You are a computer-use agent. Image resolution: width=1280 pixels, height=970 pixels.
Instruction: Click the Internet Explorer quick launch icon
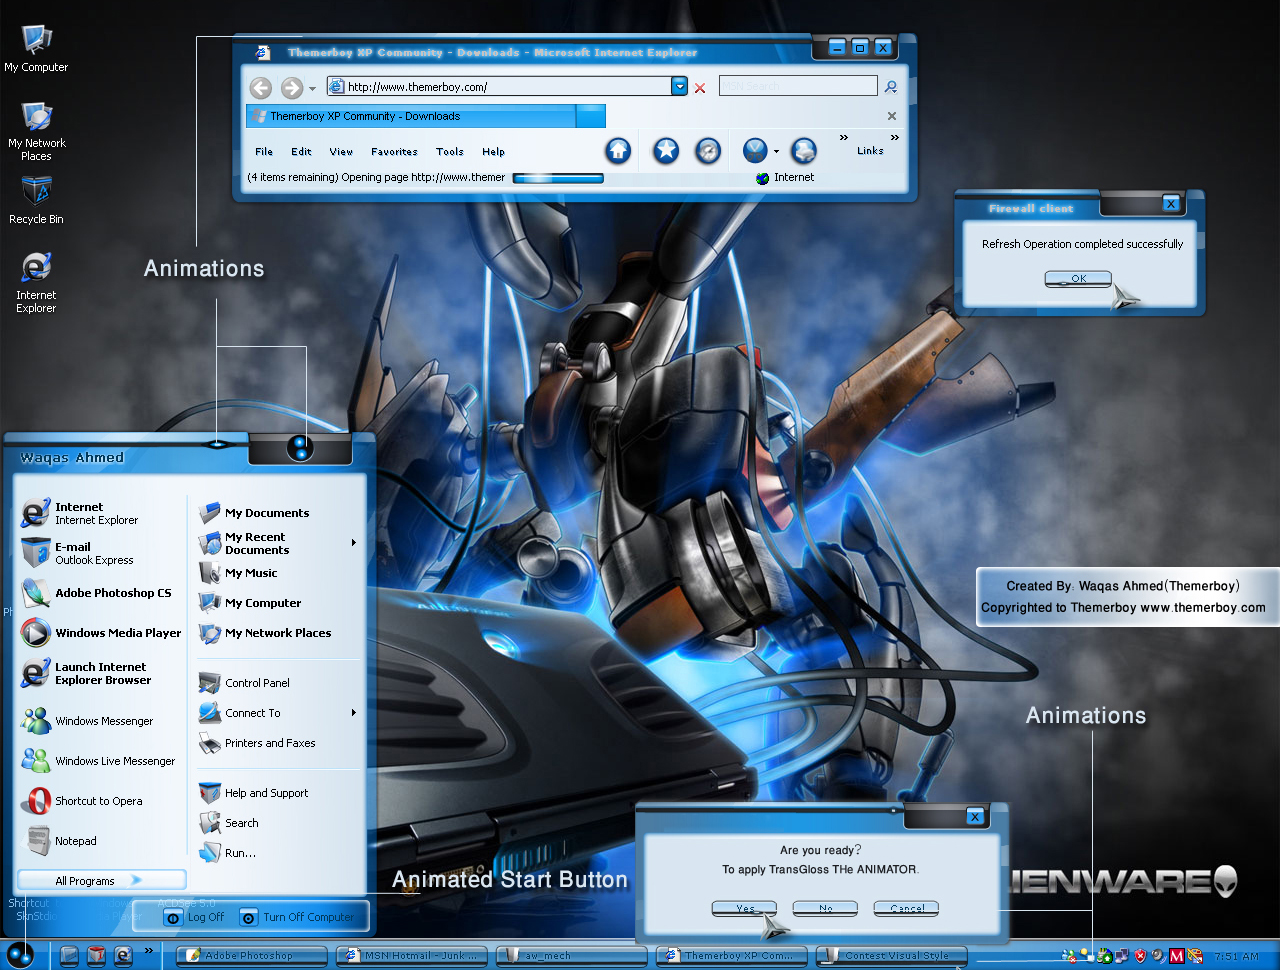(123, 955)
